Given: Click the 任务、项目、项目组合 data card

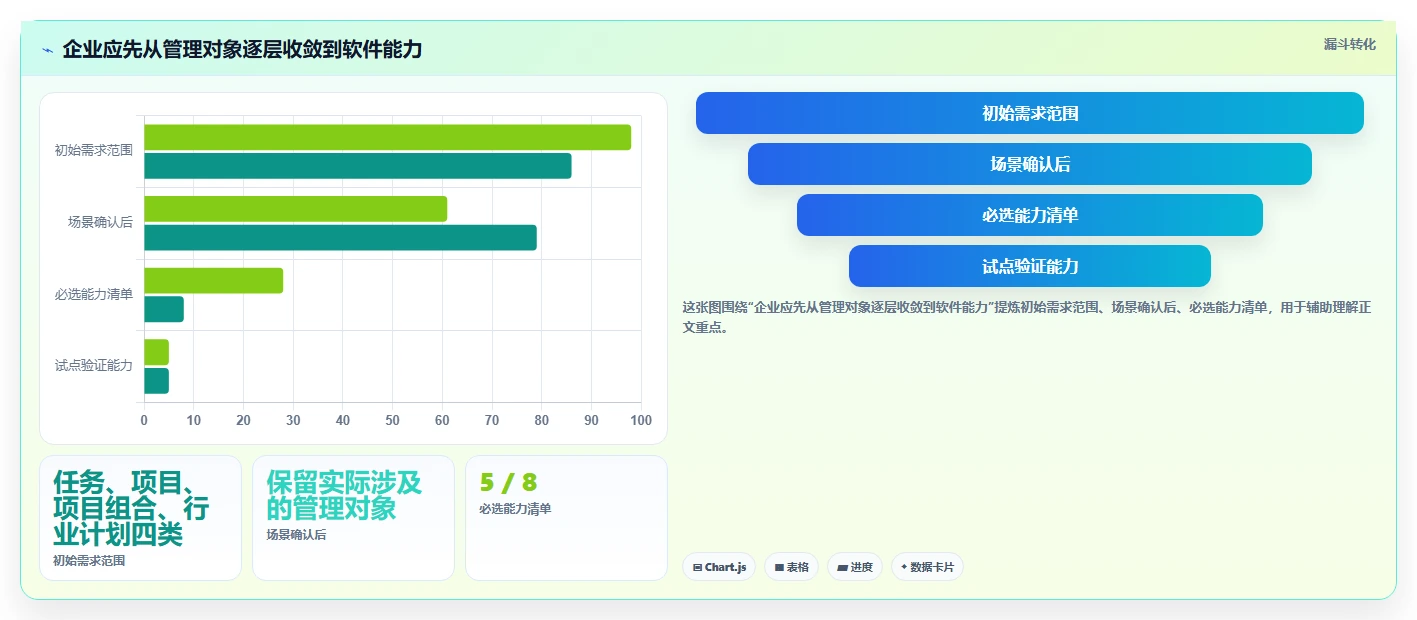Looking at the screenshot, I should (140, 518).
